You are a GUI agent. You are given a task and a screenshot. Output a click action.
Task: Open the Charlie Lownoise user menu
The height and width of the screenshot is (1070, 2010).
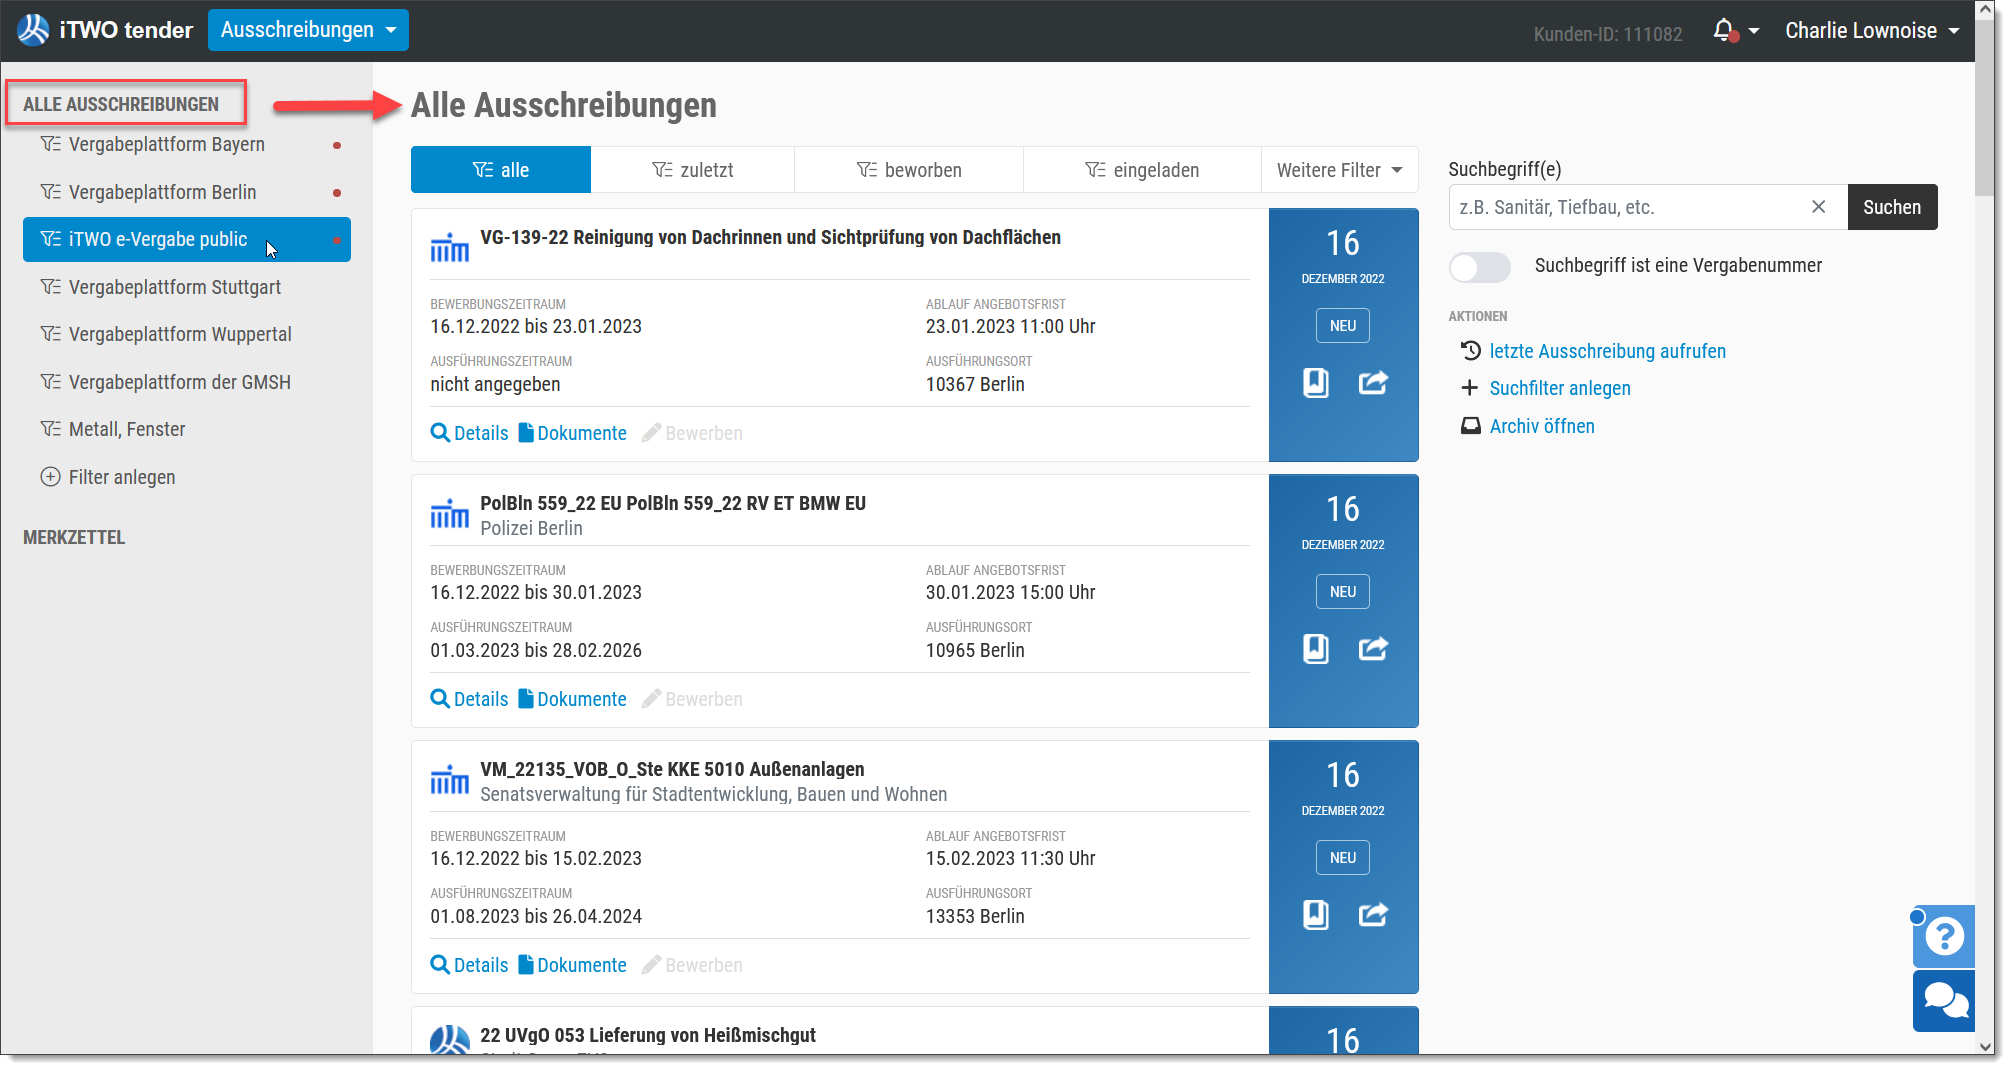1872,31
